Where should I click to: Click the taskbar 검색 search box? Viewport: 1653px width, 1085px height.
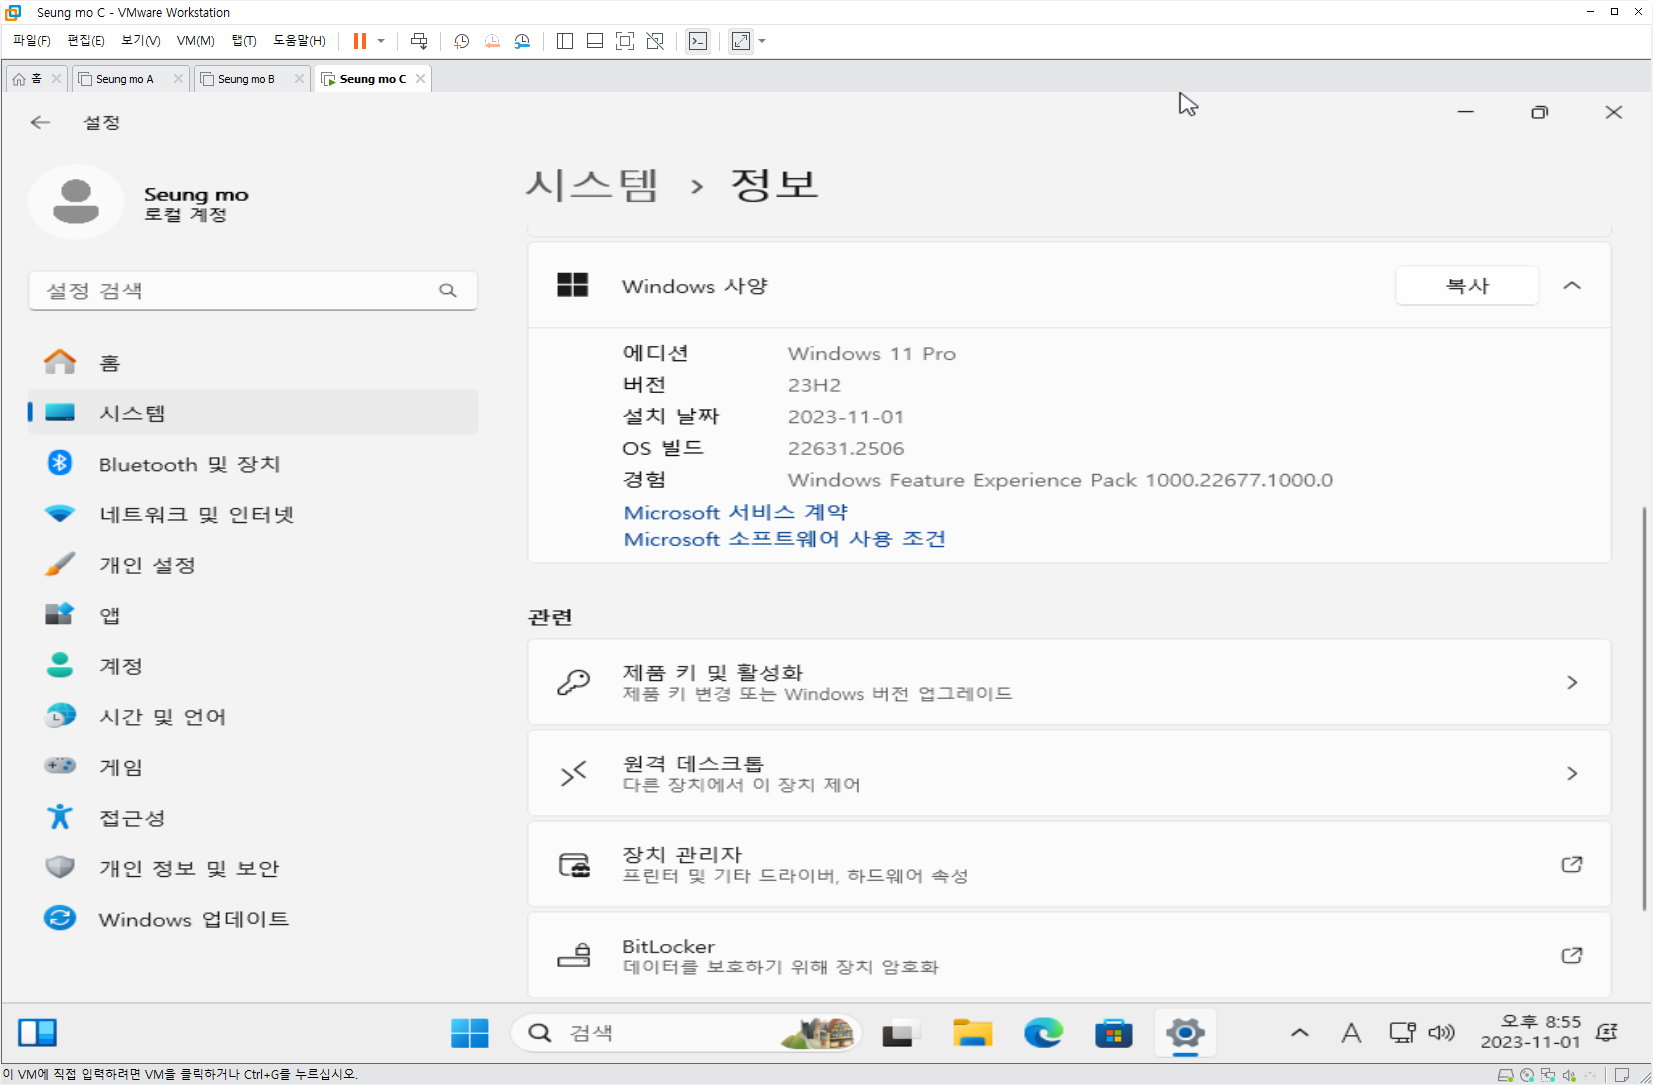(686, 1033)
